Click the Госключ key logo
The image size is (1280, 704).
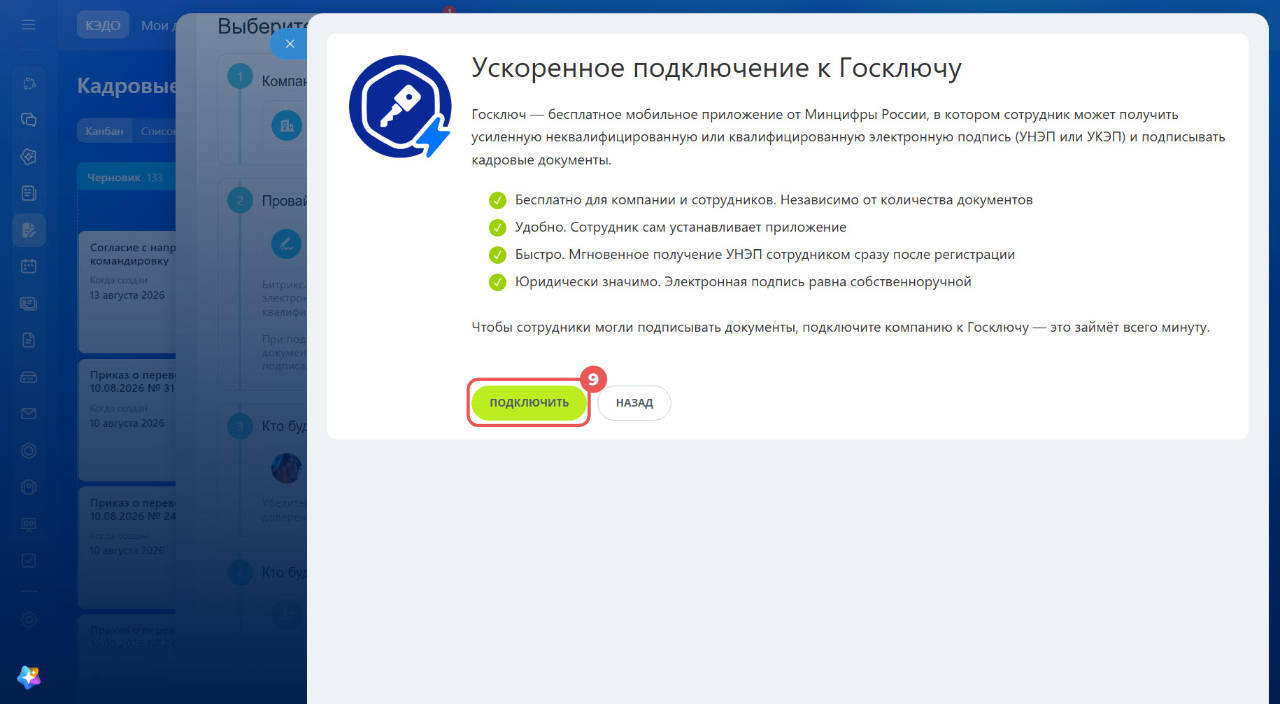pyautogui.click(x=399, y=107)
